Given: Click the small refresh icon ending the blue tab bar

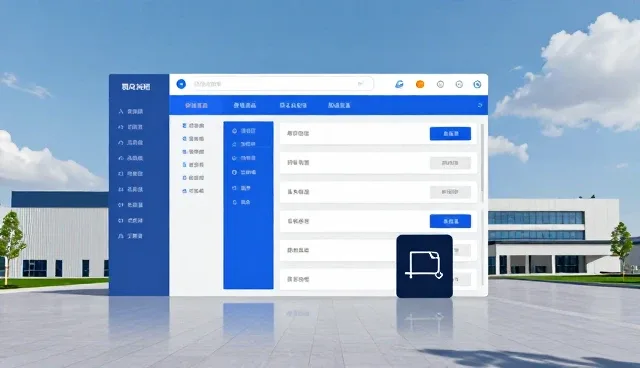Looking at the screenshot, I should point(480,105).
